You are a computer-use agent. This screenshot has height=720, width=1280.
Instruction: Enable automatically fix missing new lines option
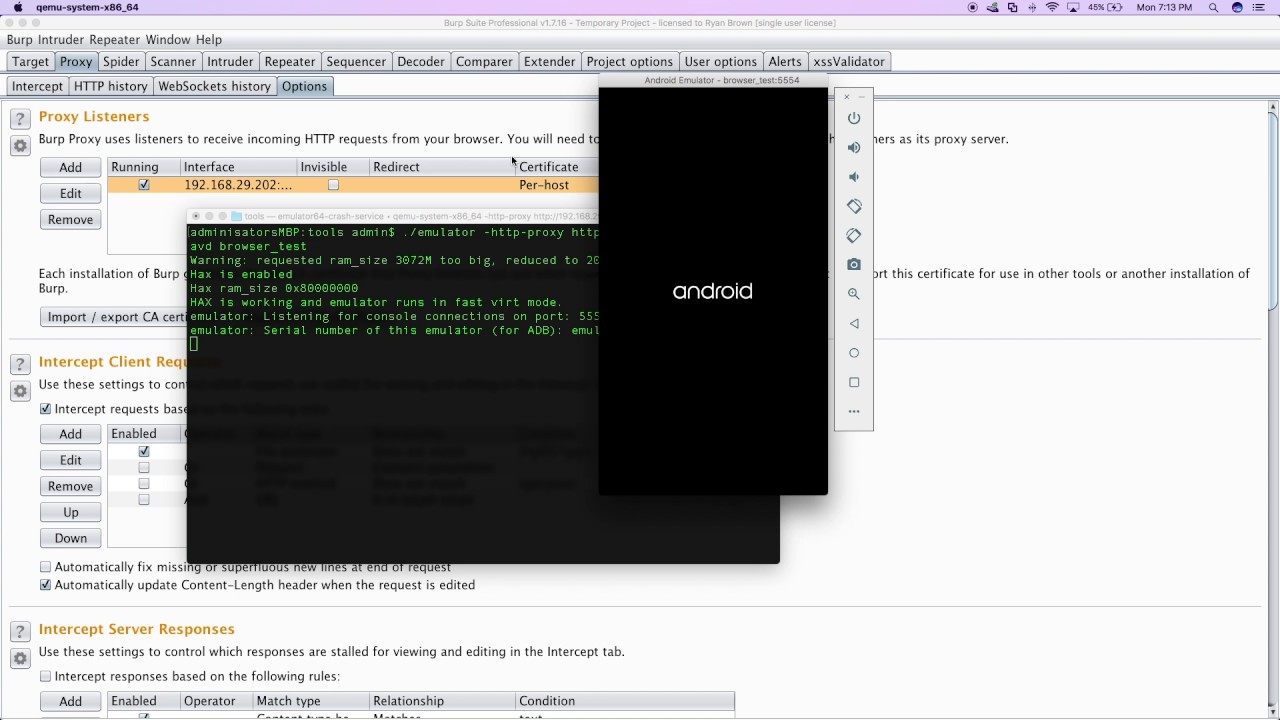(x=45, y=567)
